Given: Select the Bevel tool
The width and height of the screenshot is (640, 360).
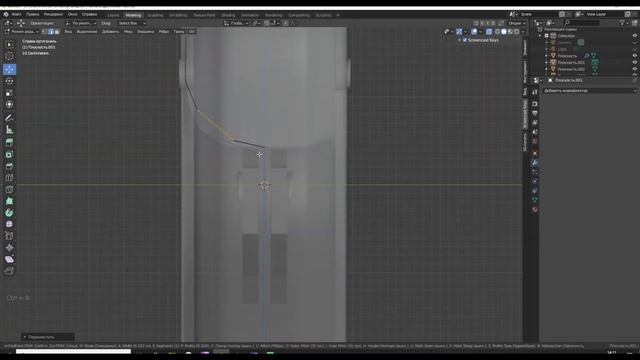Looking at the screenshot, I should click(x=9, y=166).
